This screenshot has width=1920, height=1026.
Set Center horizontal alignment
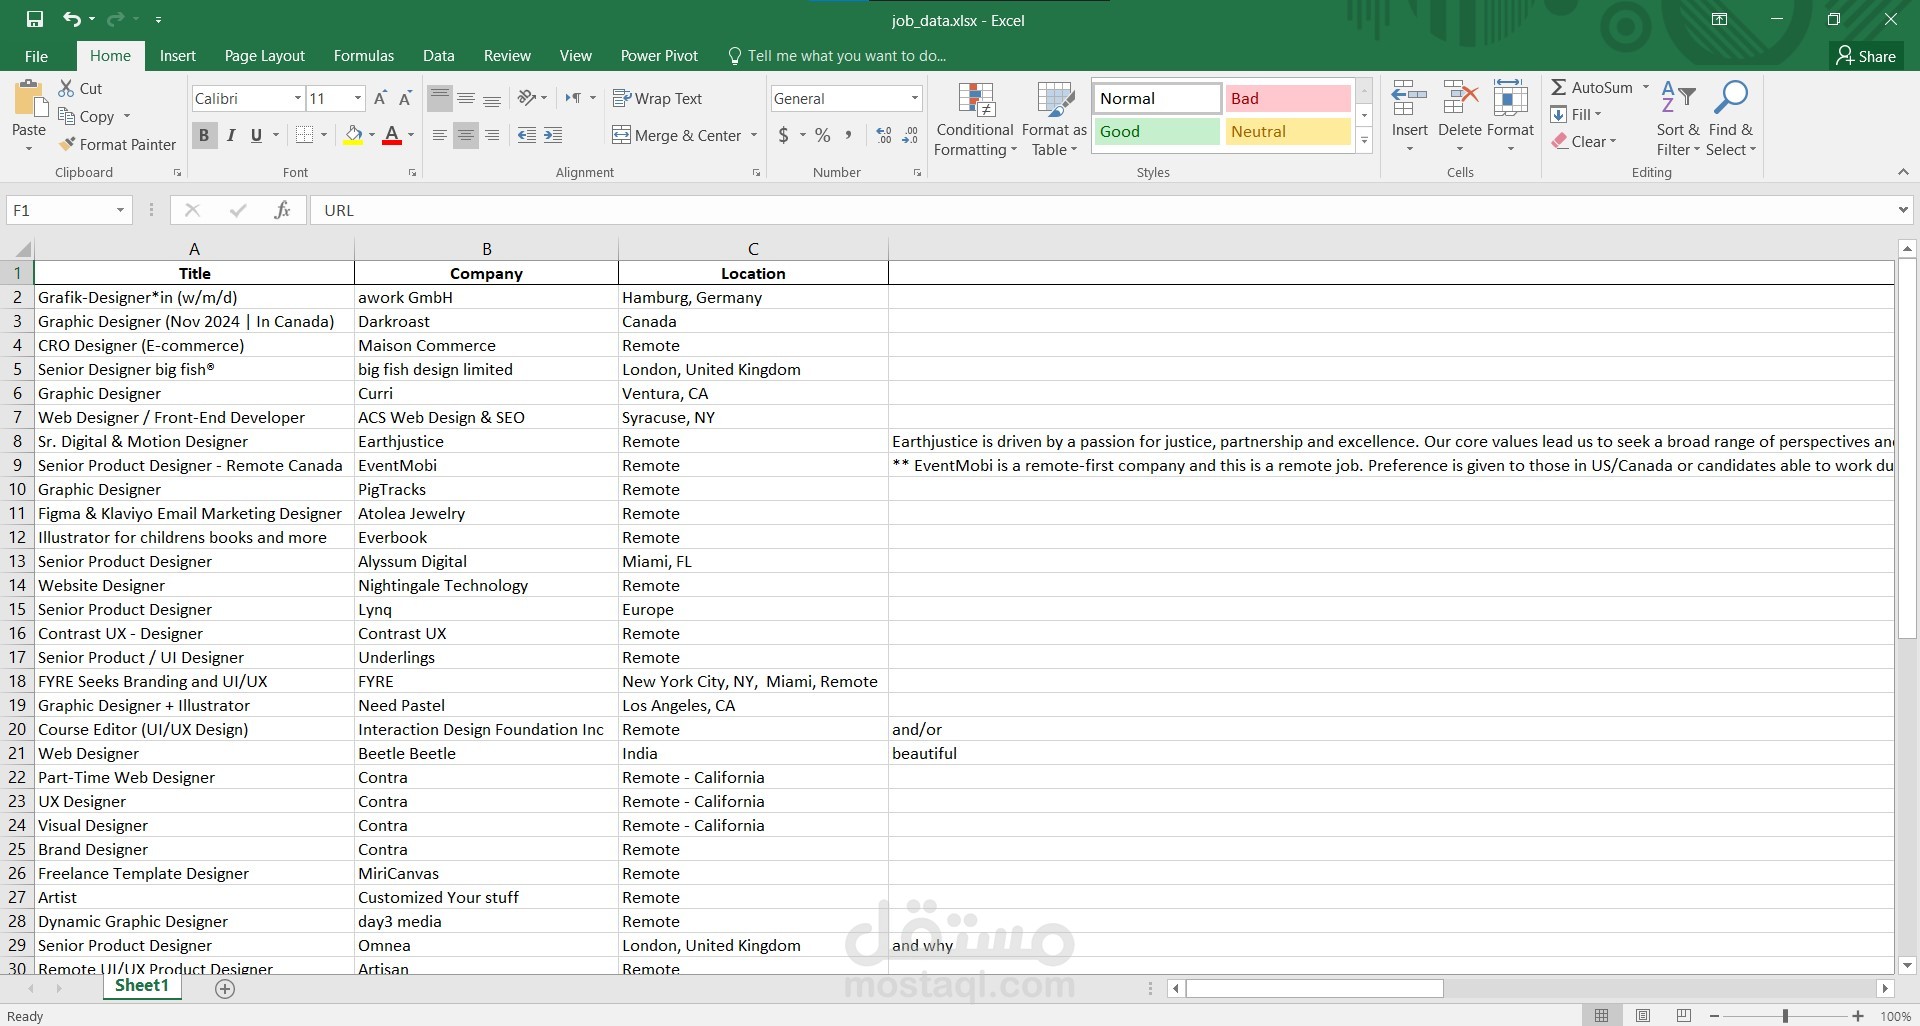pos(465,135)
